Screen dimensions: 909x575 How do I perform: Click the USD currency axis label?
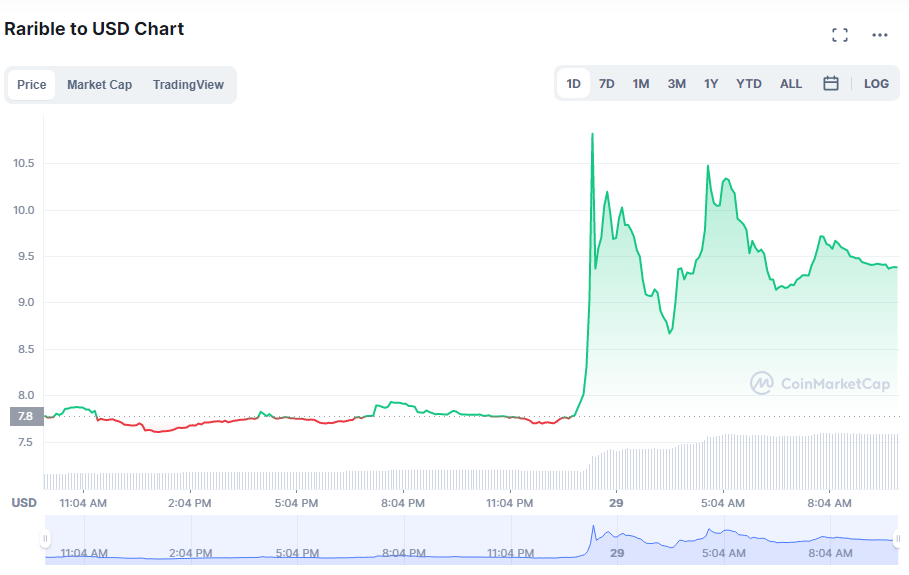click(x=24, y=503)
